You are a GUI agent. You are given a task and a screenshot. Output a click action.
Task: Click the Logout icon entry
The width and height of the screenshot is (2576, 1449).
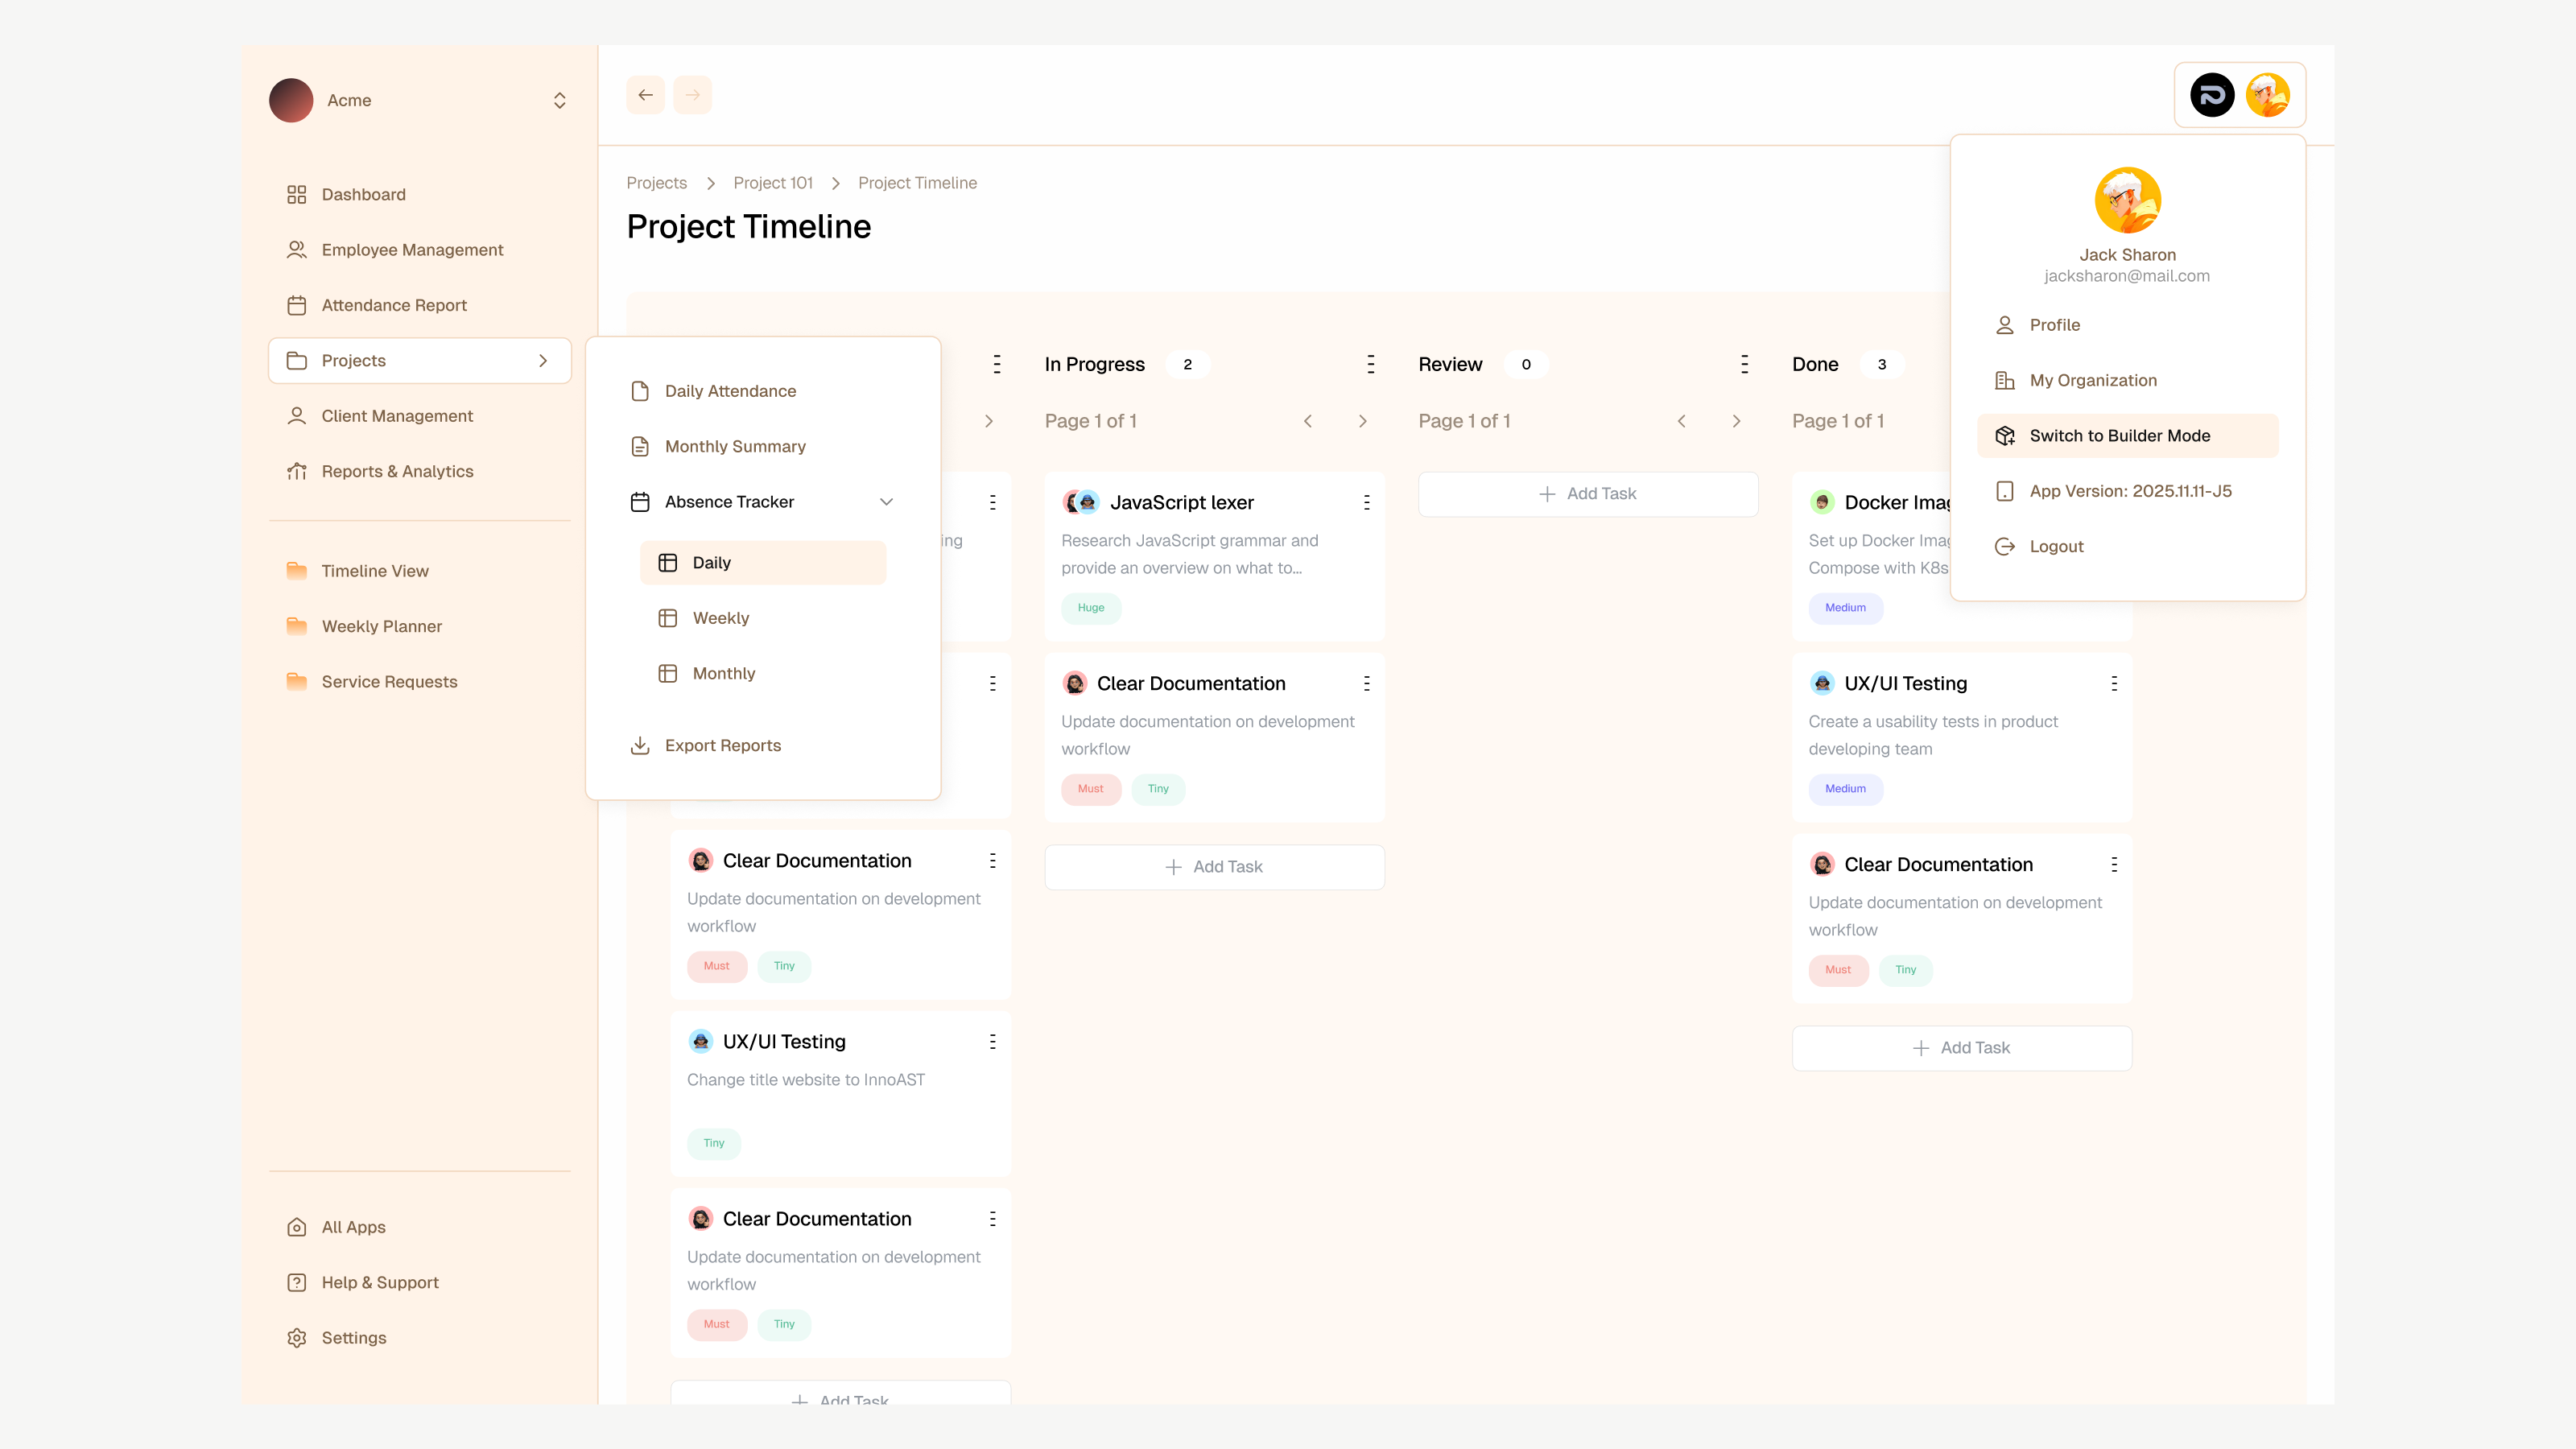2004,546
